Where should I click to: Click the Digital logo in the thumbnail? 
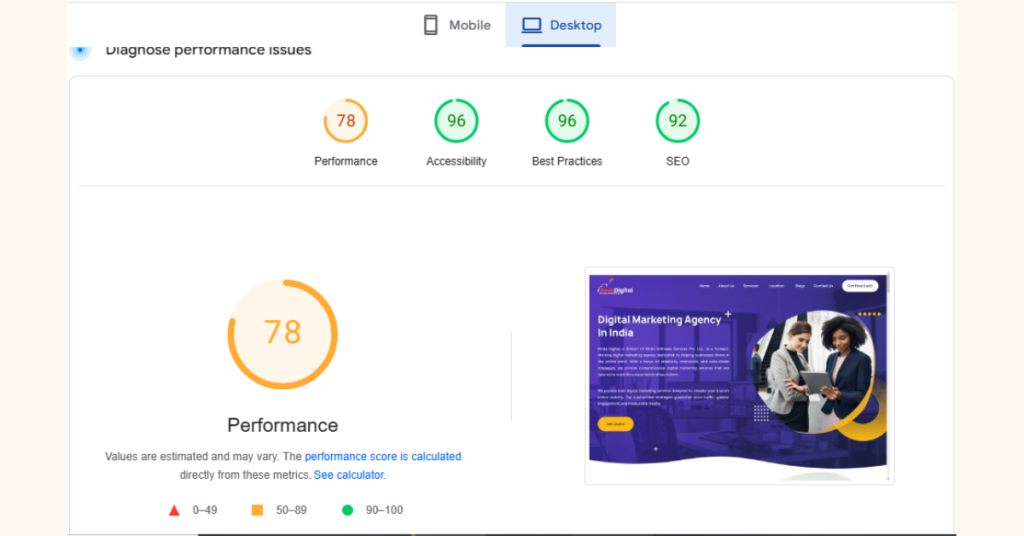(615, 288)
